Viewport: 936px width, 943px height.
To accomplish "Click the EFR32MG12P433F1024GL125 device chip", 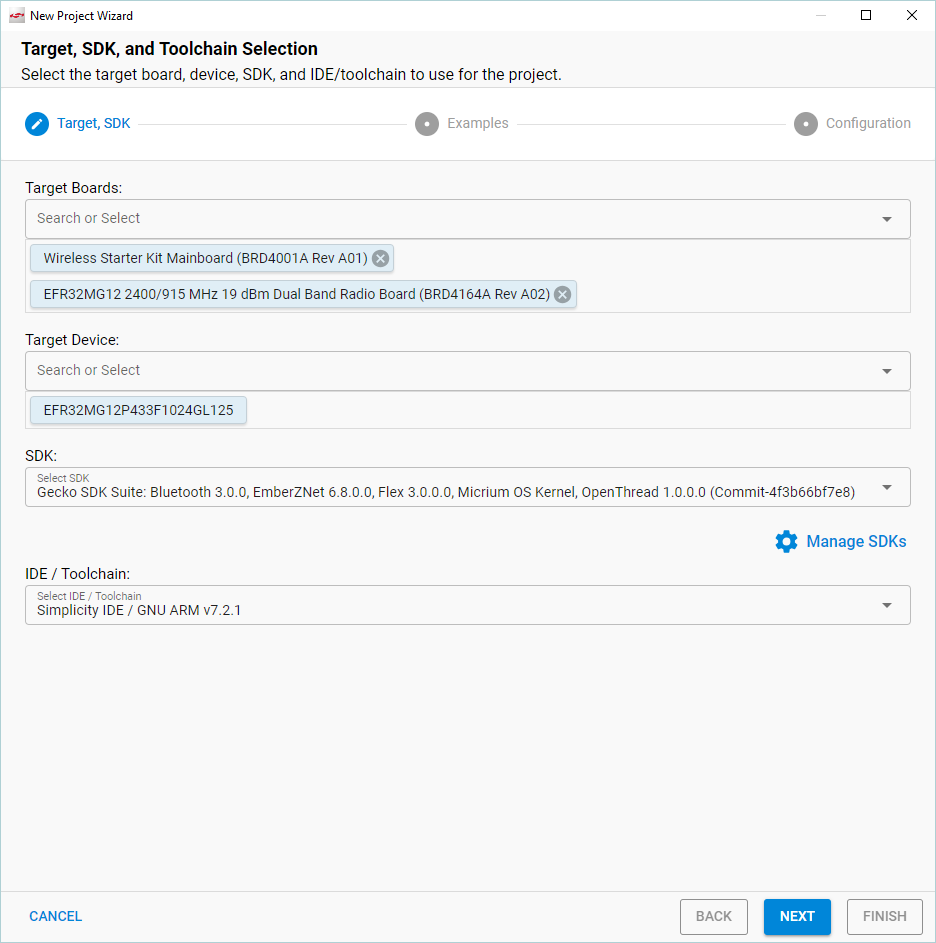I will 137,410.
